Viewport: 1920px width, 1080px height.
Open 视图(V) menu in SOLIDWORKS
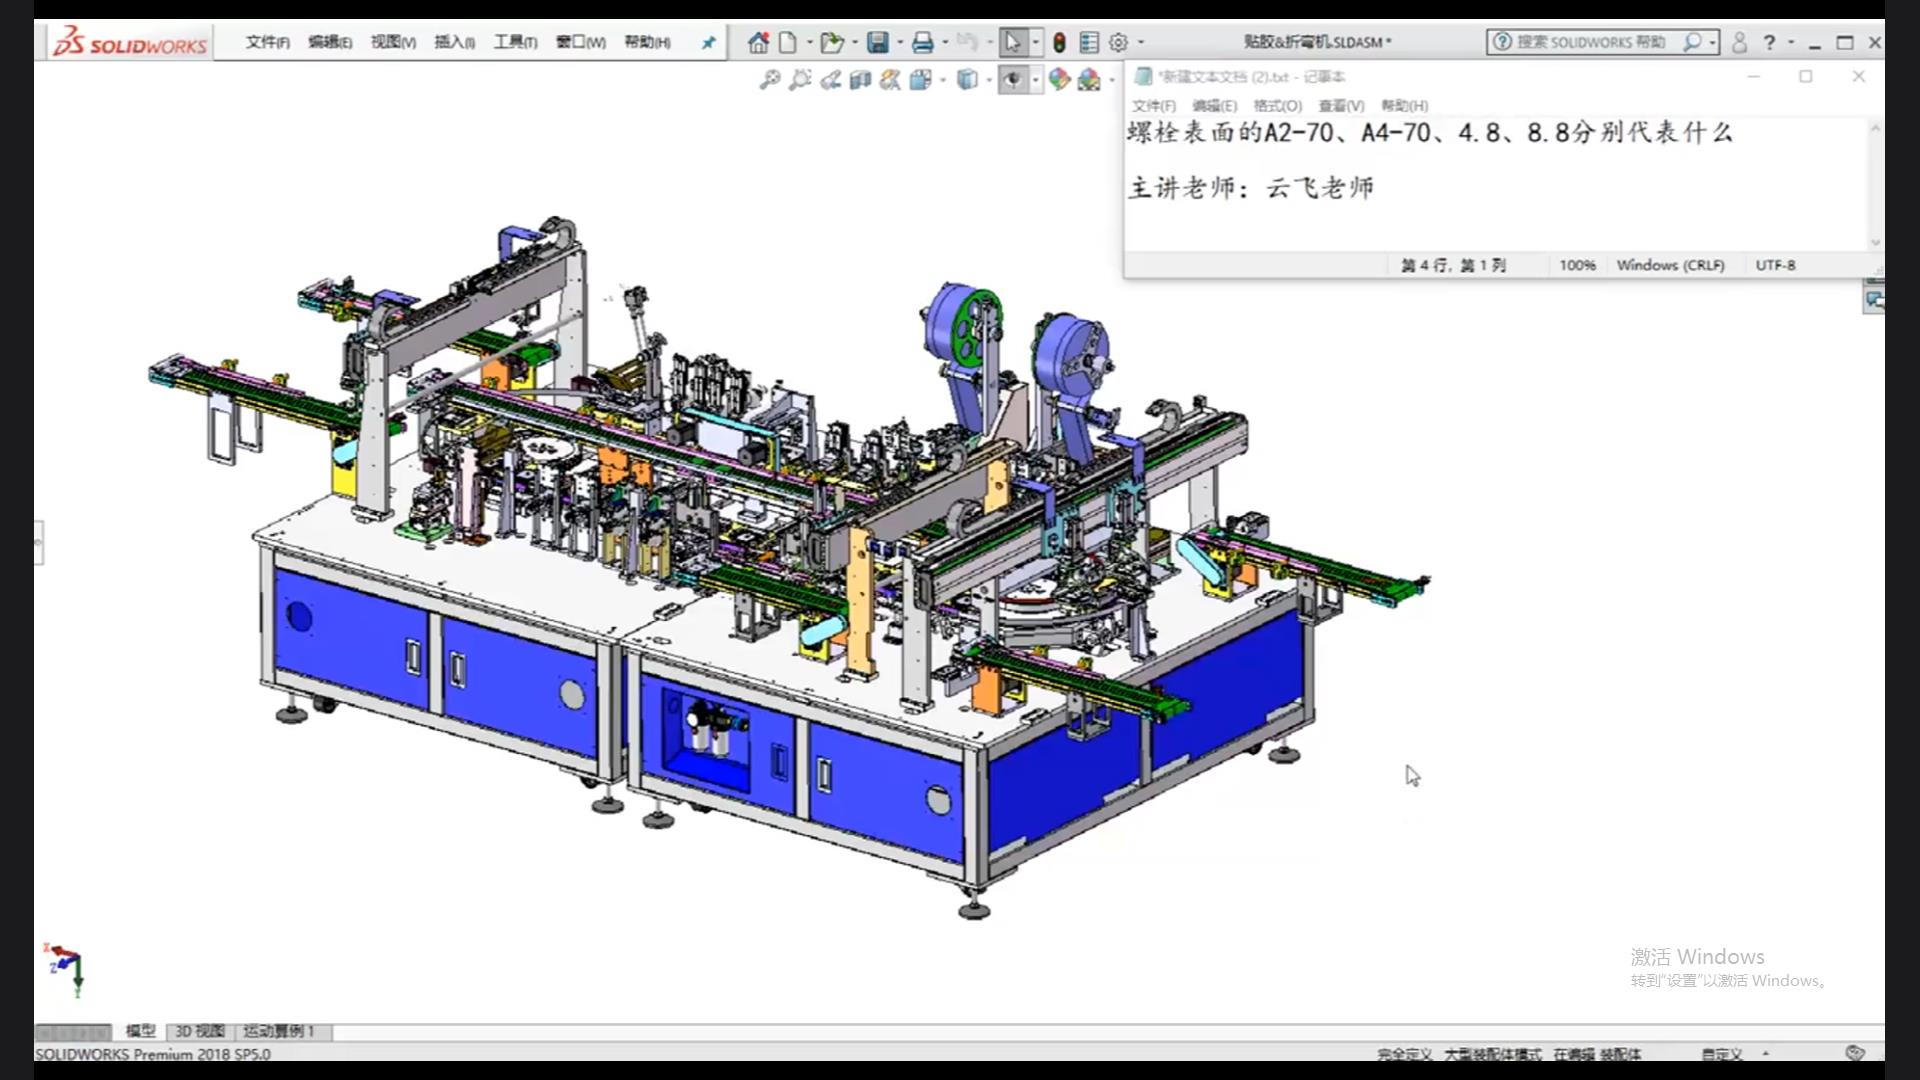[393, 42]
